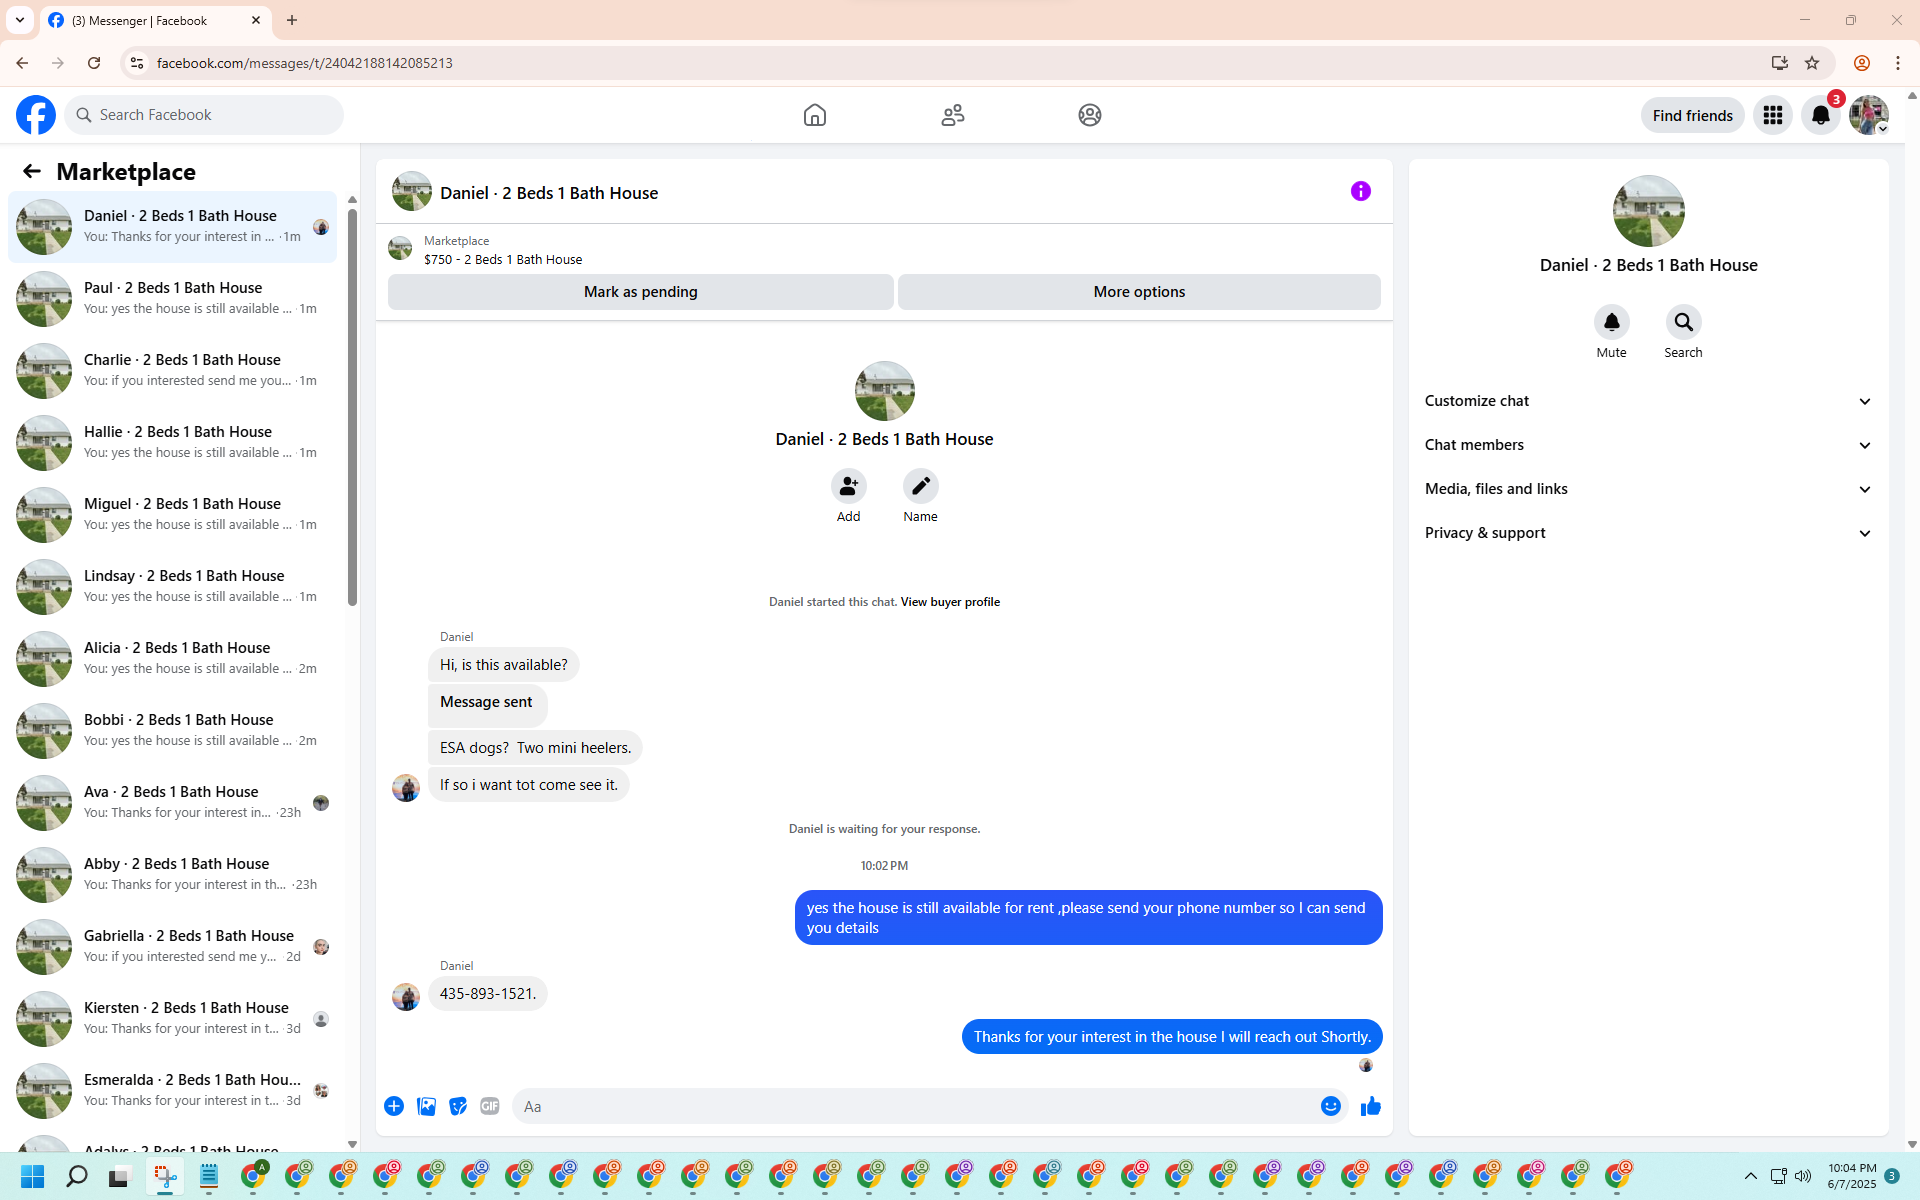
Task: Open the Facebook apps menu grid
Action: point(1772,115)
